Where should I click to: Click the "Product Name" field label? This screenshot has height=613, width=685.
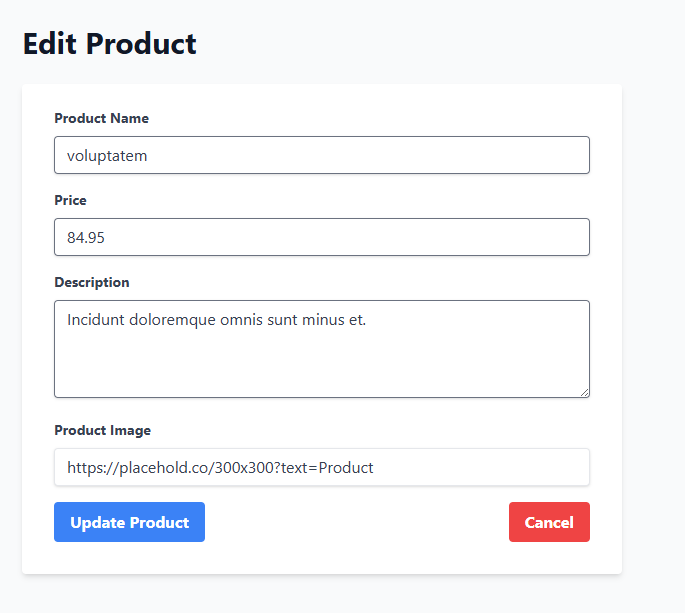(x=101, y=118)
